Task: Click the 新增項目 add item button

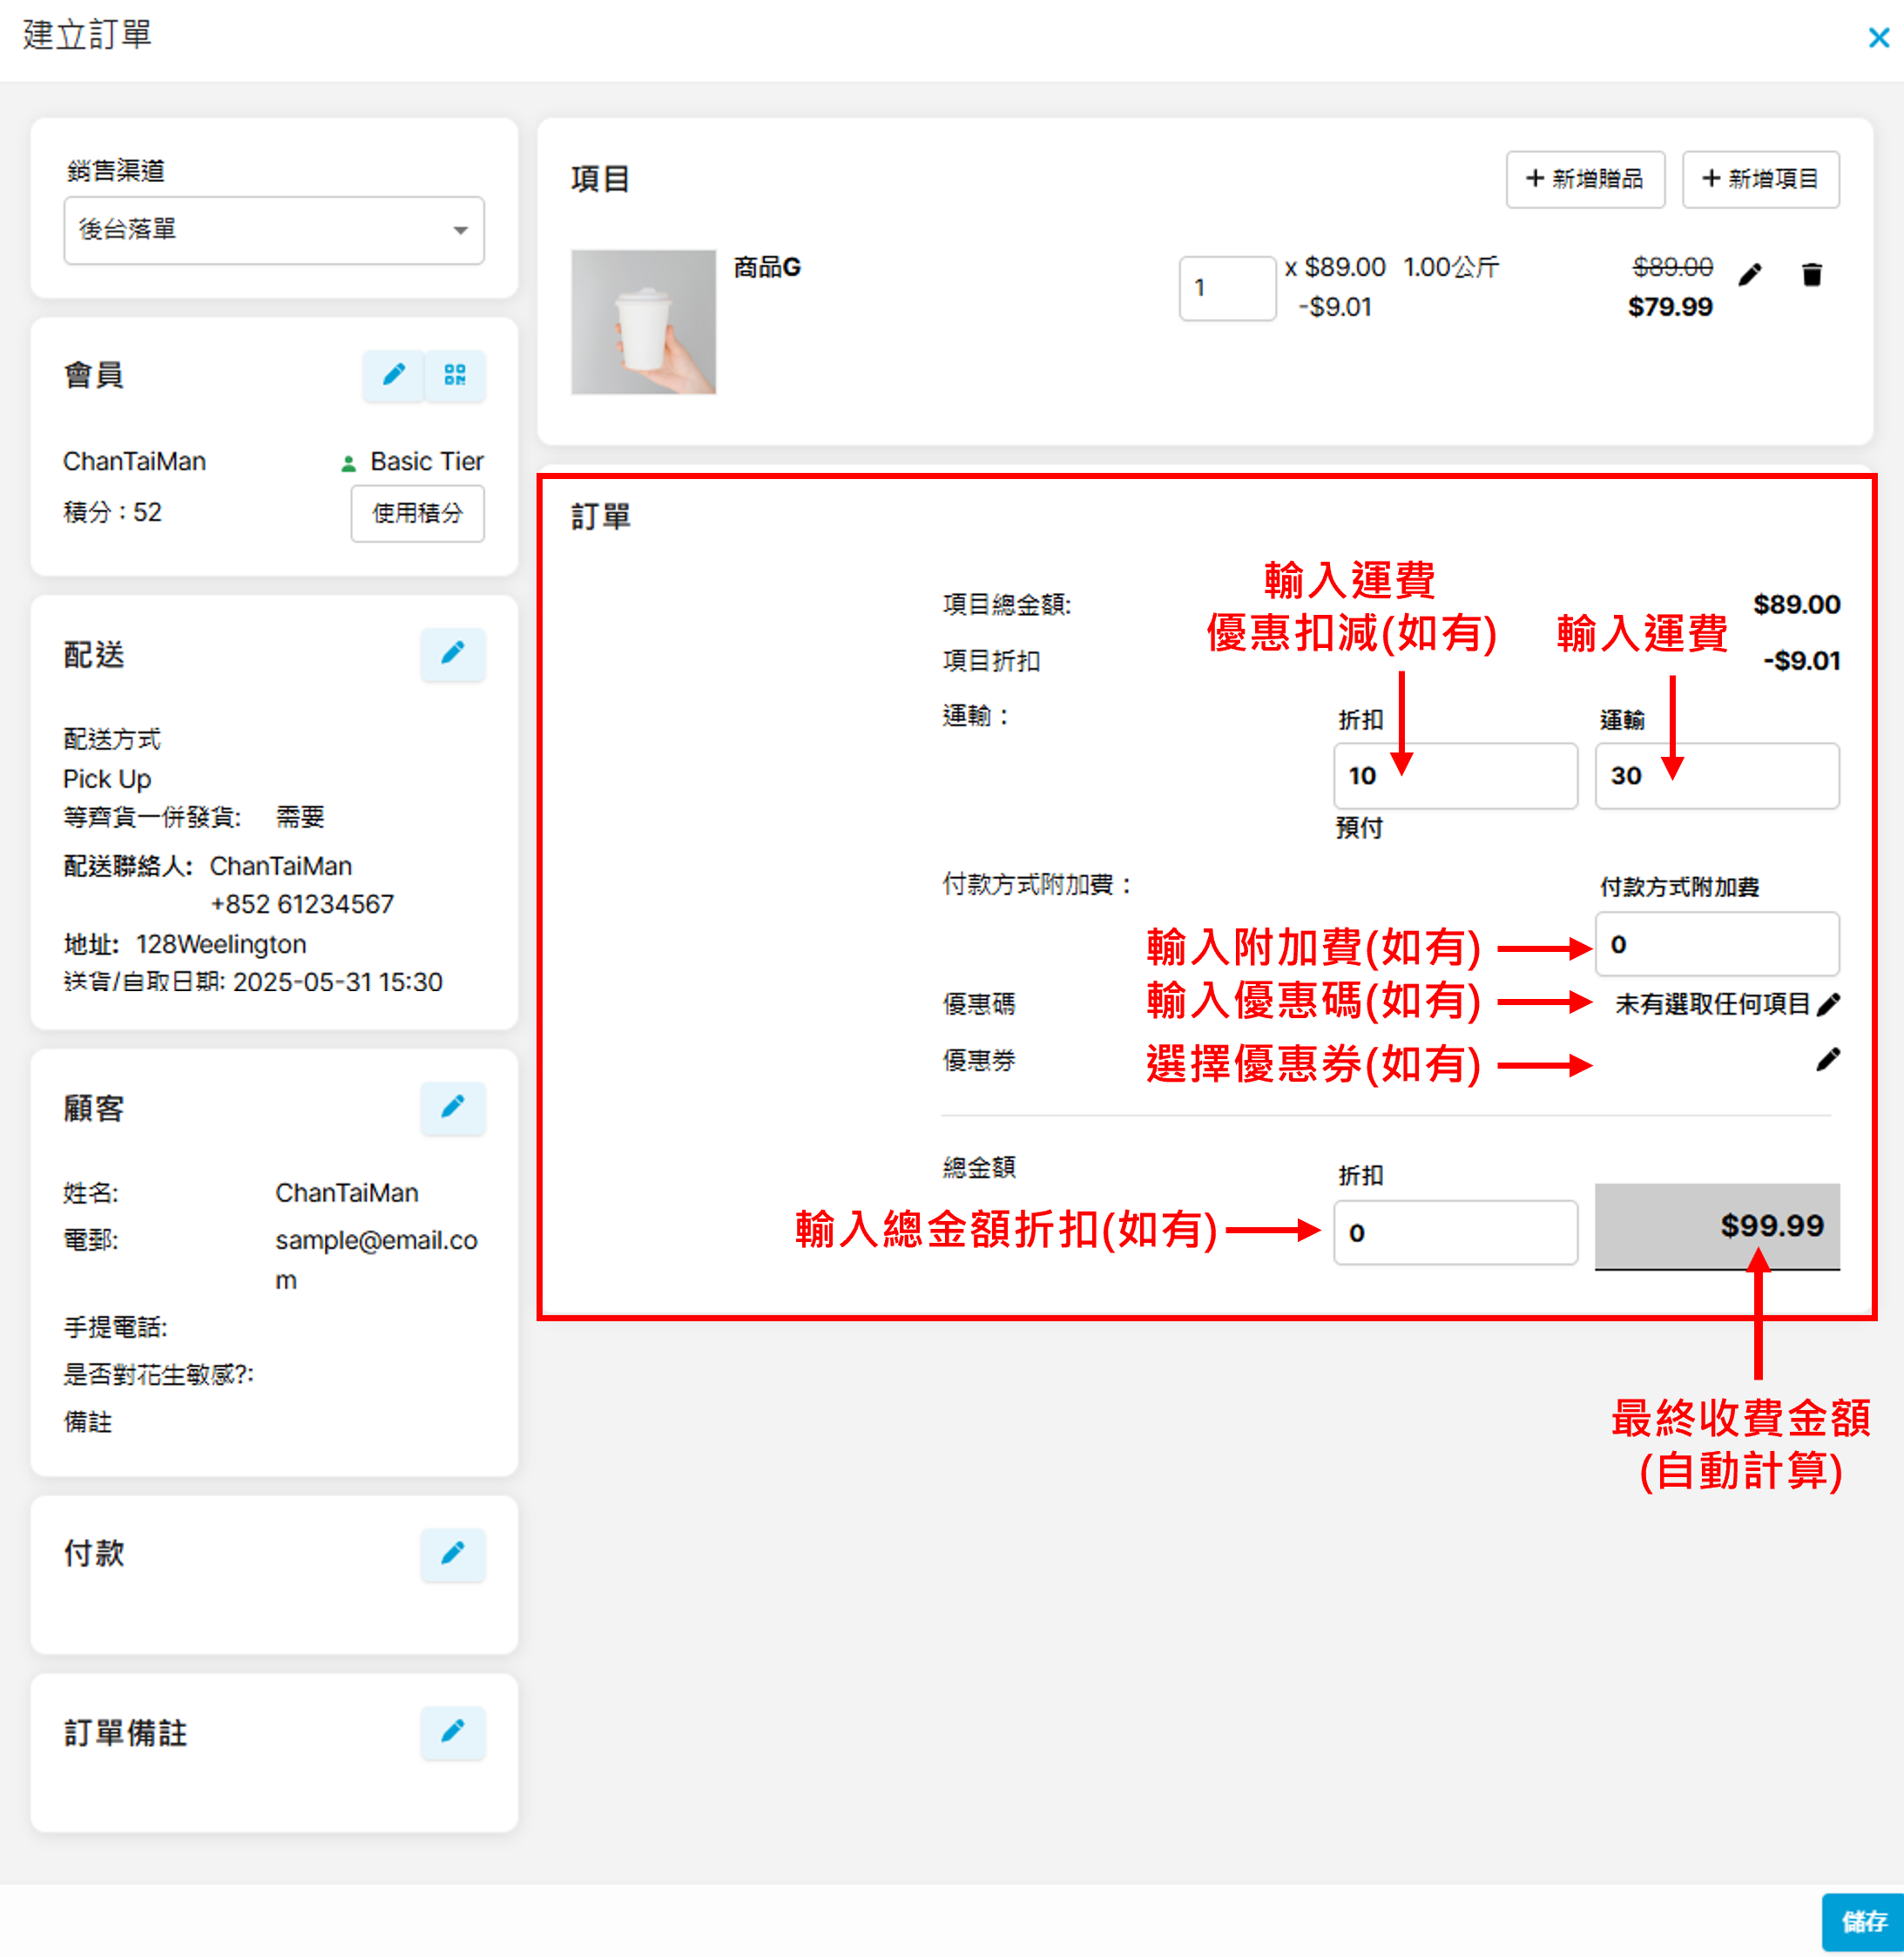Action: [x=1760, y=180]
